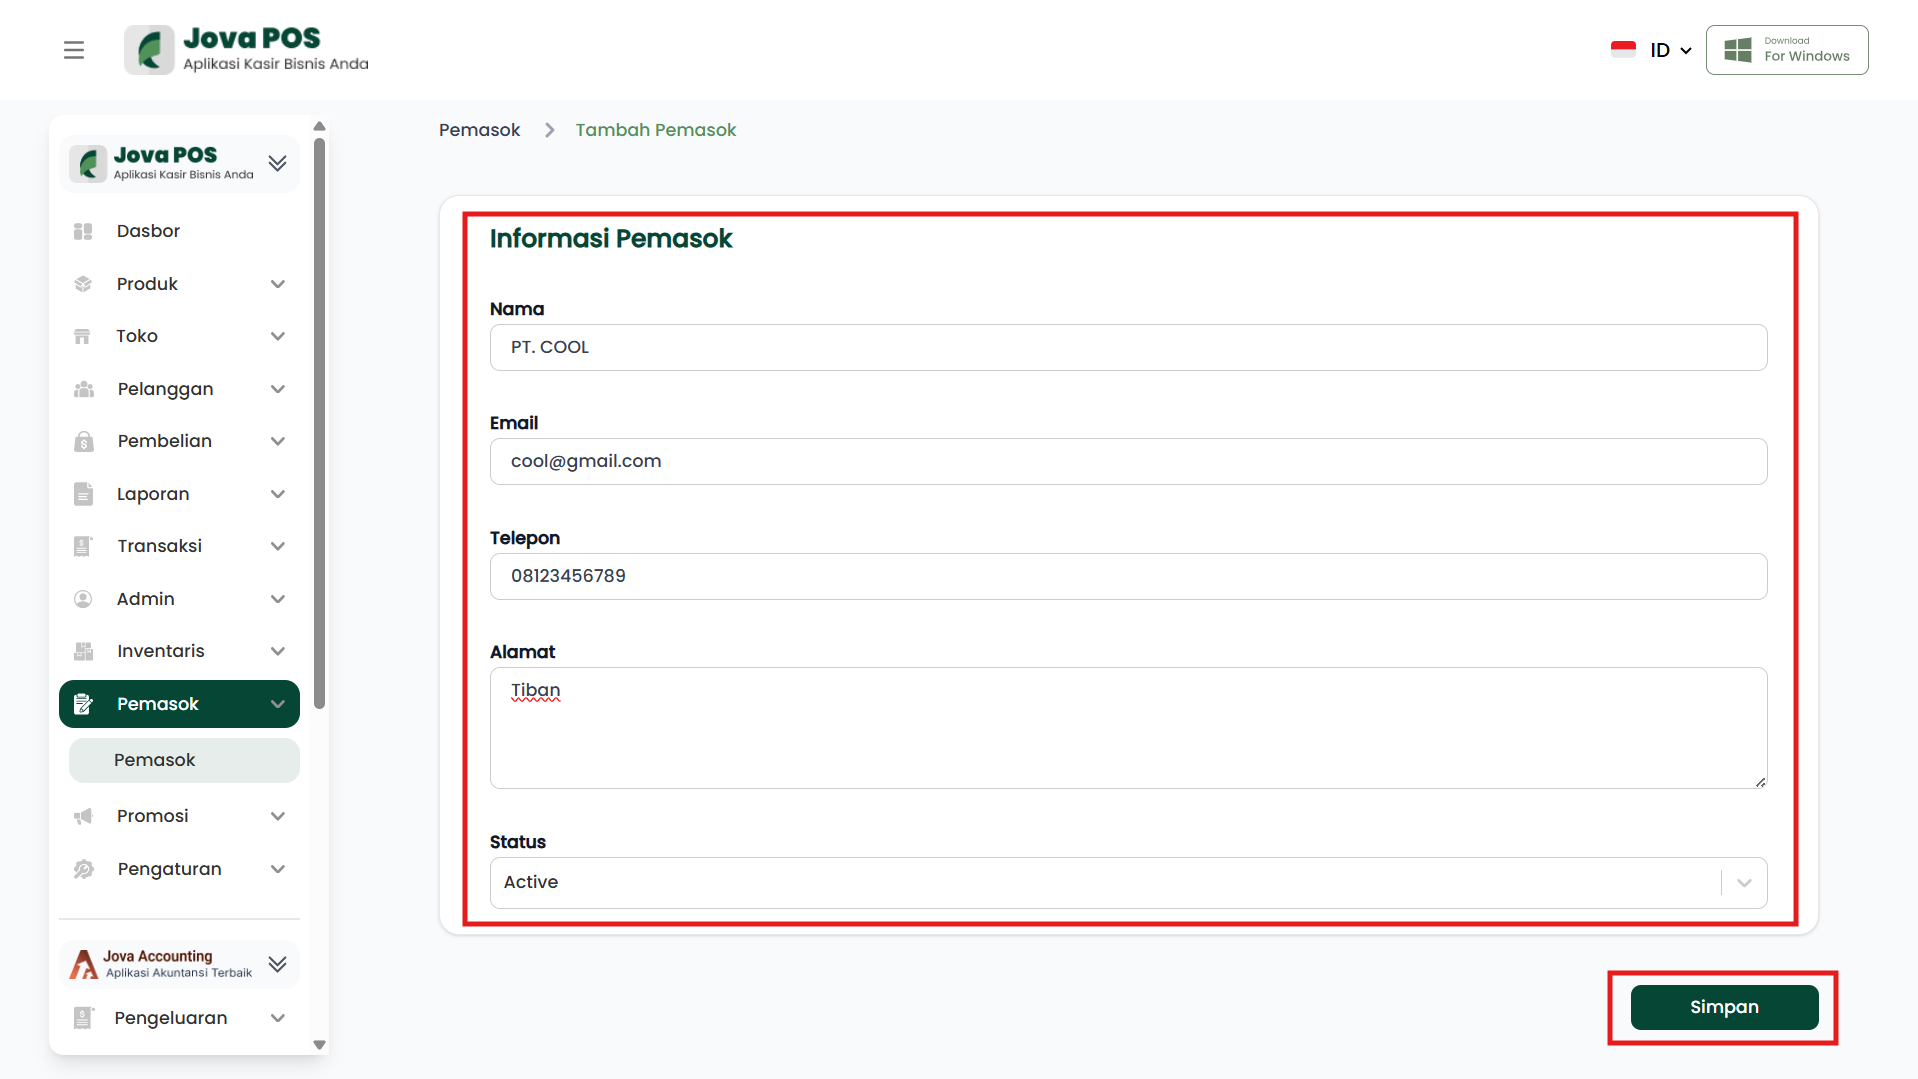This screenshot has width=1918, height=1079.
Task: Collapse the Jova POS sidebar section
Action: [277, 163]
